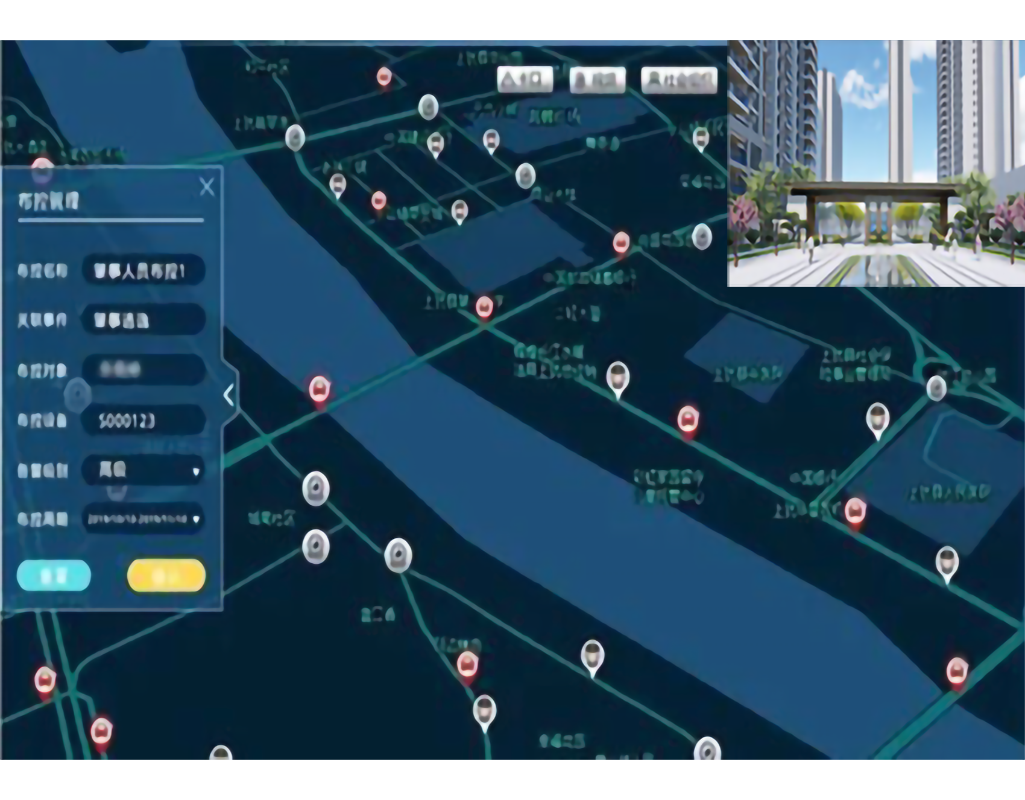The width and height of the screenshot is (1025, 800).
Task: Click the gray marker just left of building image
Action: point(702,237)
